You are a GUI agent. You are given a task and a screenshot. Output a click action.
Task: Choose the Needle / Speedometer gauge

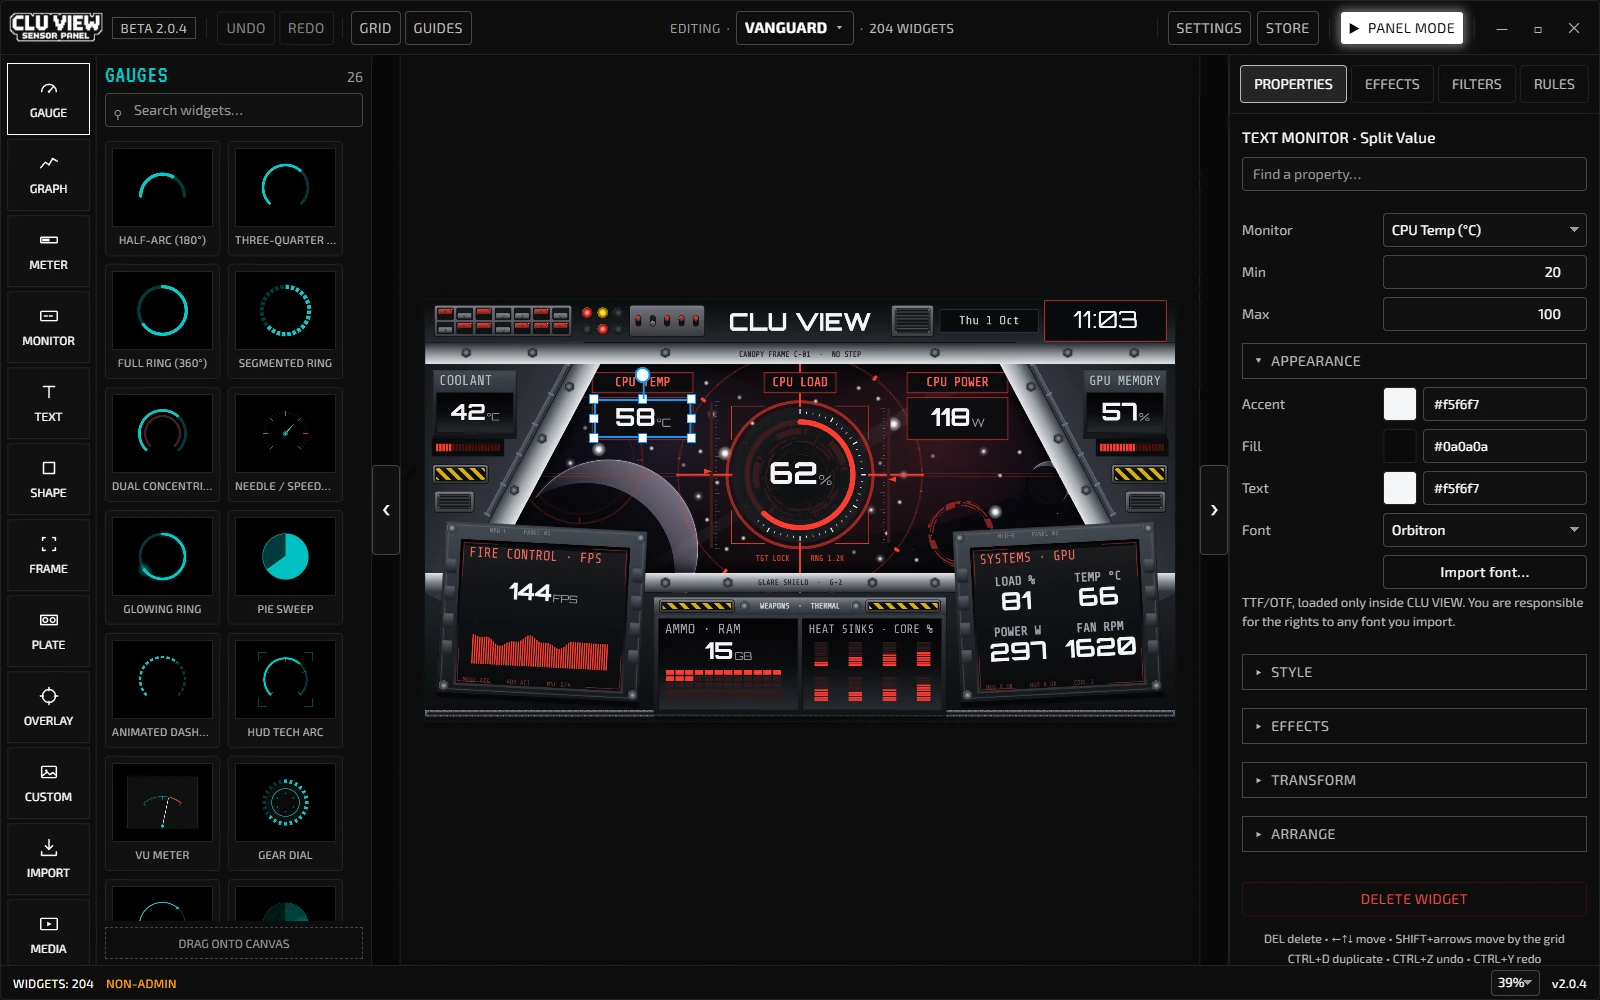[x=285, y=444]
